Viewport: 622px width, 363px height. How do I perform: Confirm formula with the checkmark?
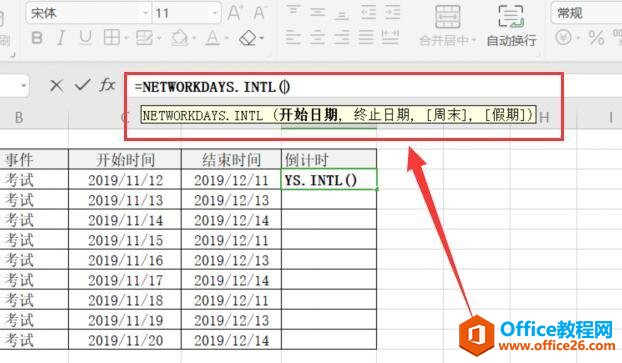pyautogui.click(x=83, y=85)
